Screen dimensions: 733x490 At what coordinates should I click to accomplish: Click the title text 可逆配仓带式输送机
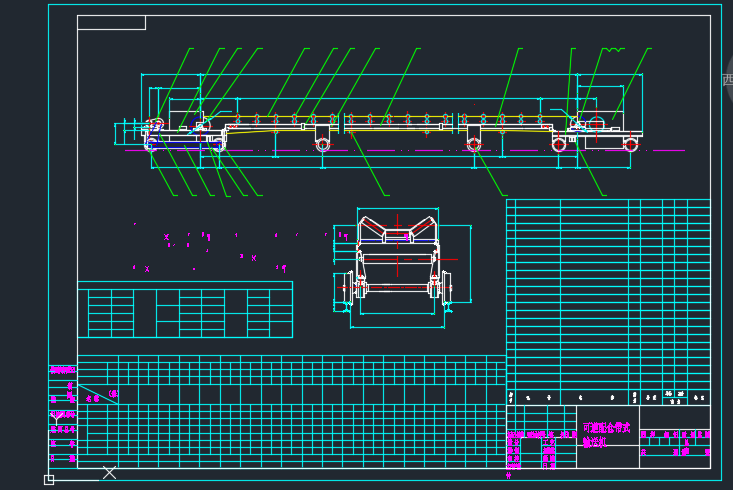click(606, 435)
